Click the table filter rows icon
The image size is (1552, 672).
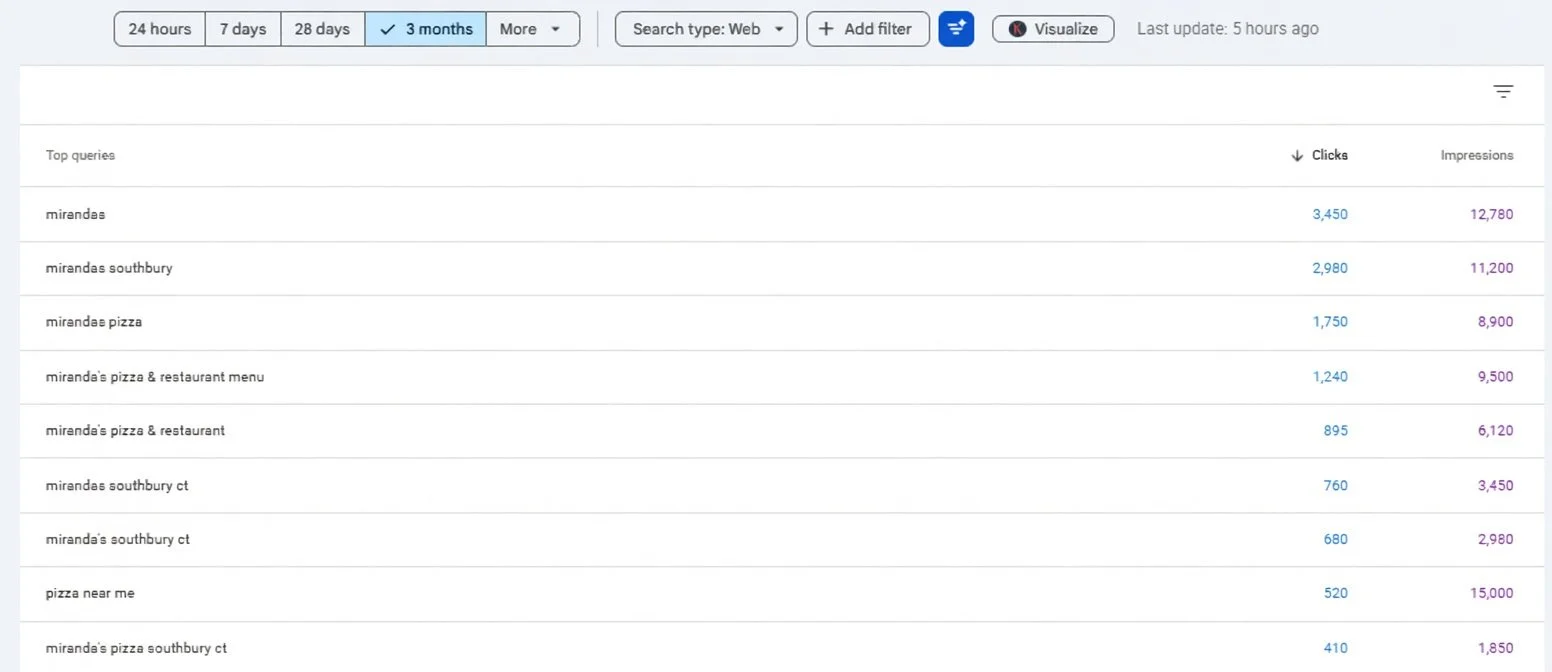tap(1503, 92)
